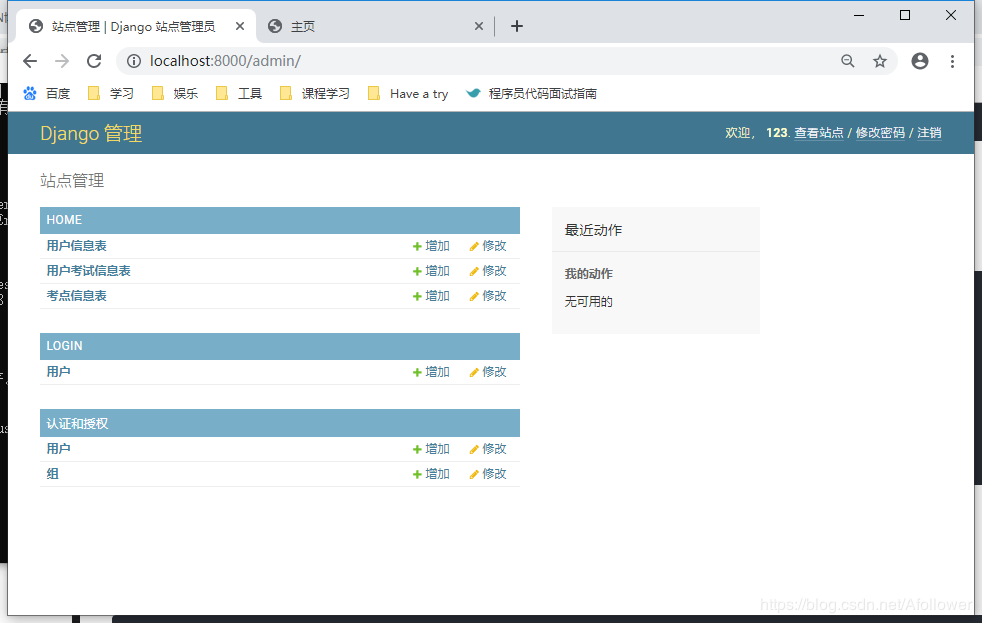The image size is (982, 623).
Task: Open the 学习 bookmark folder
Action: pyautogui.click(x=111, y=93)
